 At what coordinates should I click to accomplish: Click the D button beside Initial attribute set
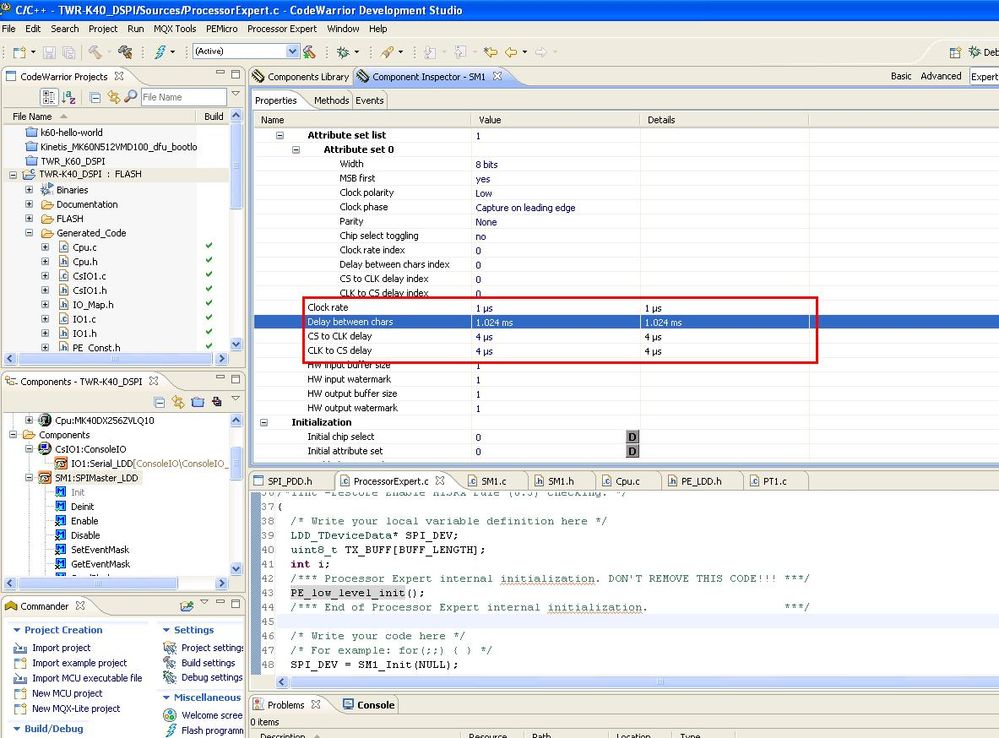point(632,451)
